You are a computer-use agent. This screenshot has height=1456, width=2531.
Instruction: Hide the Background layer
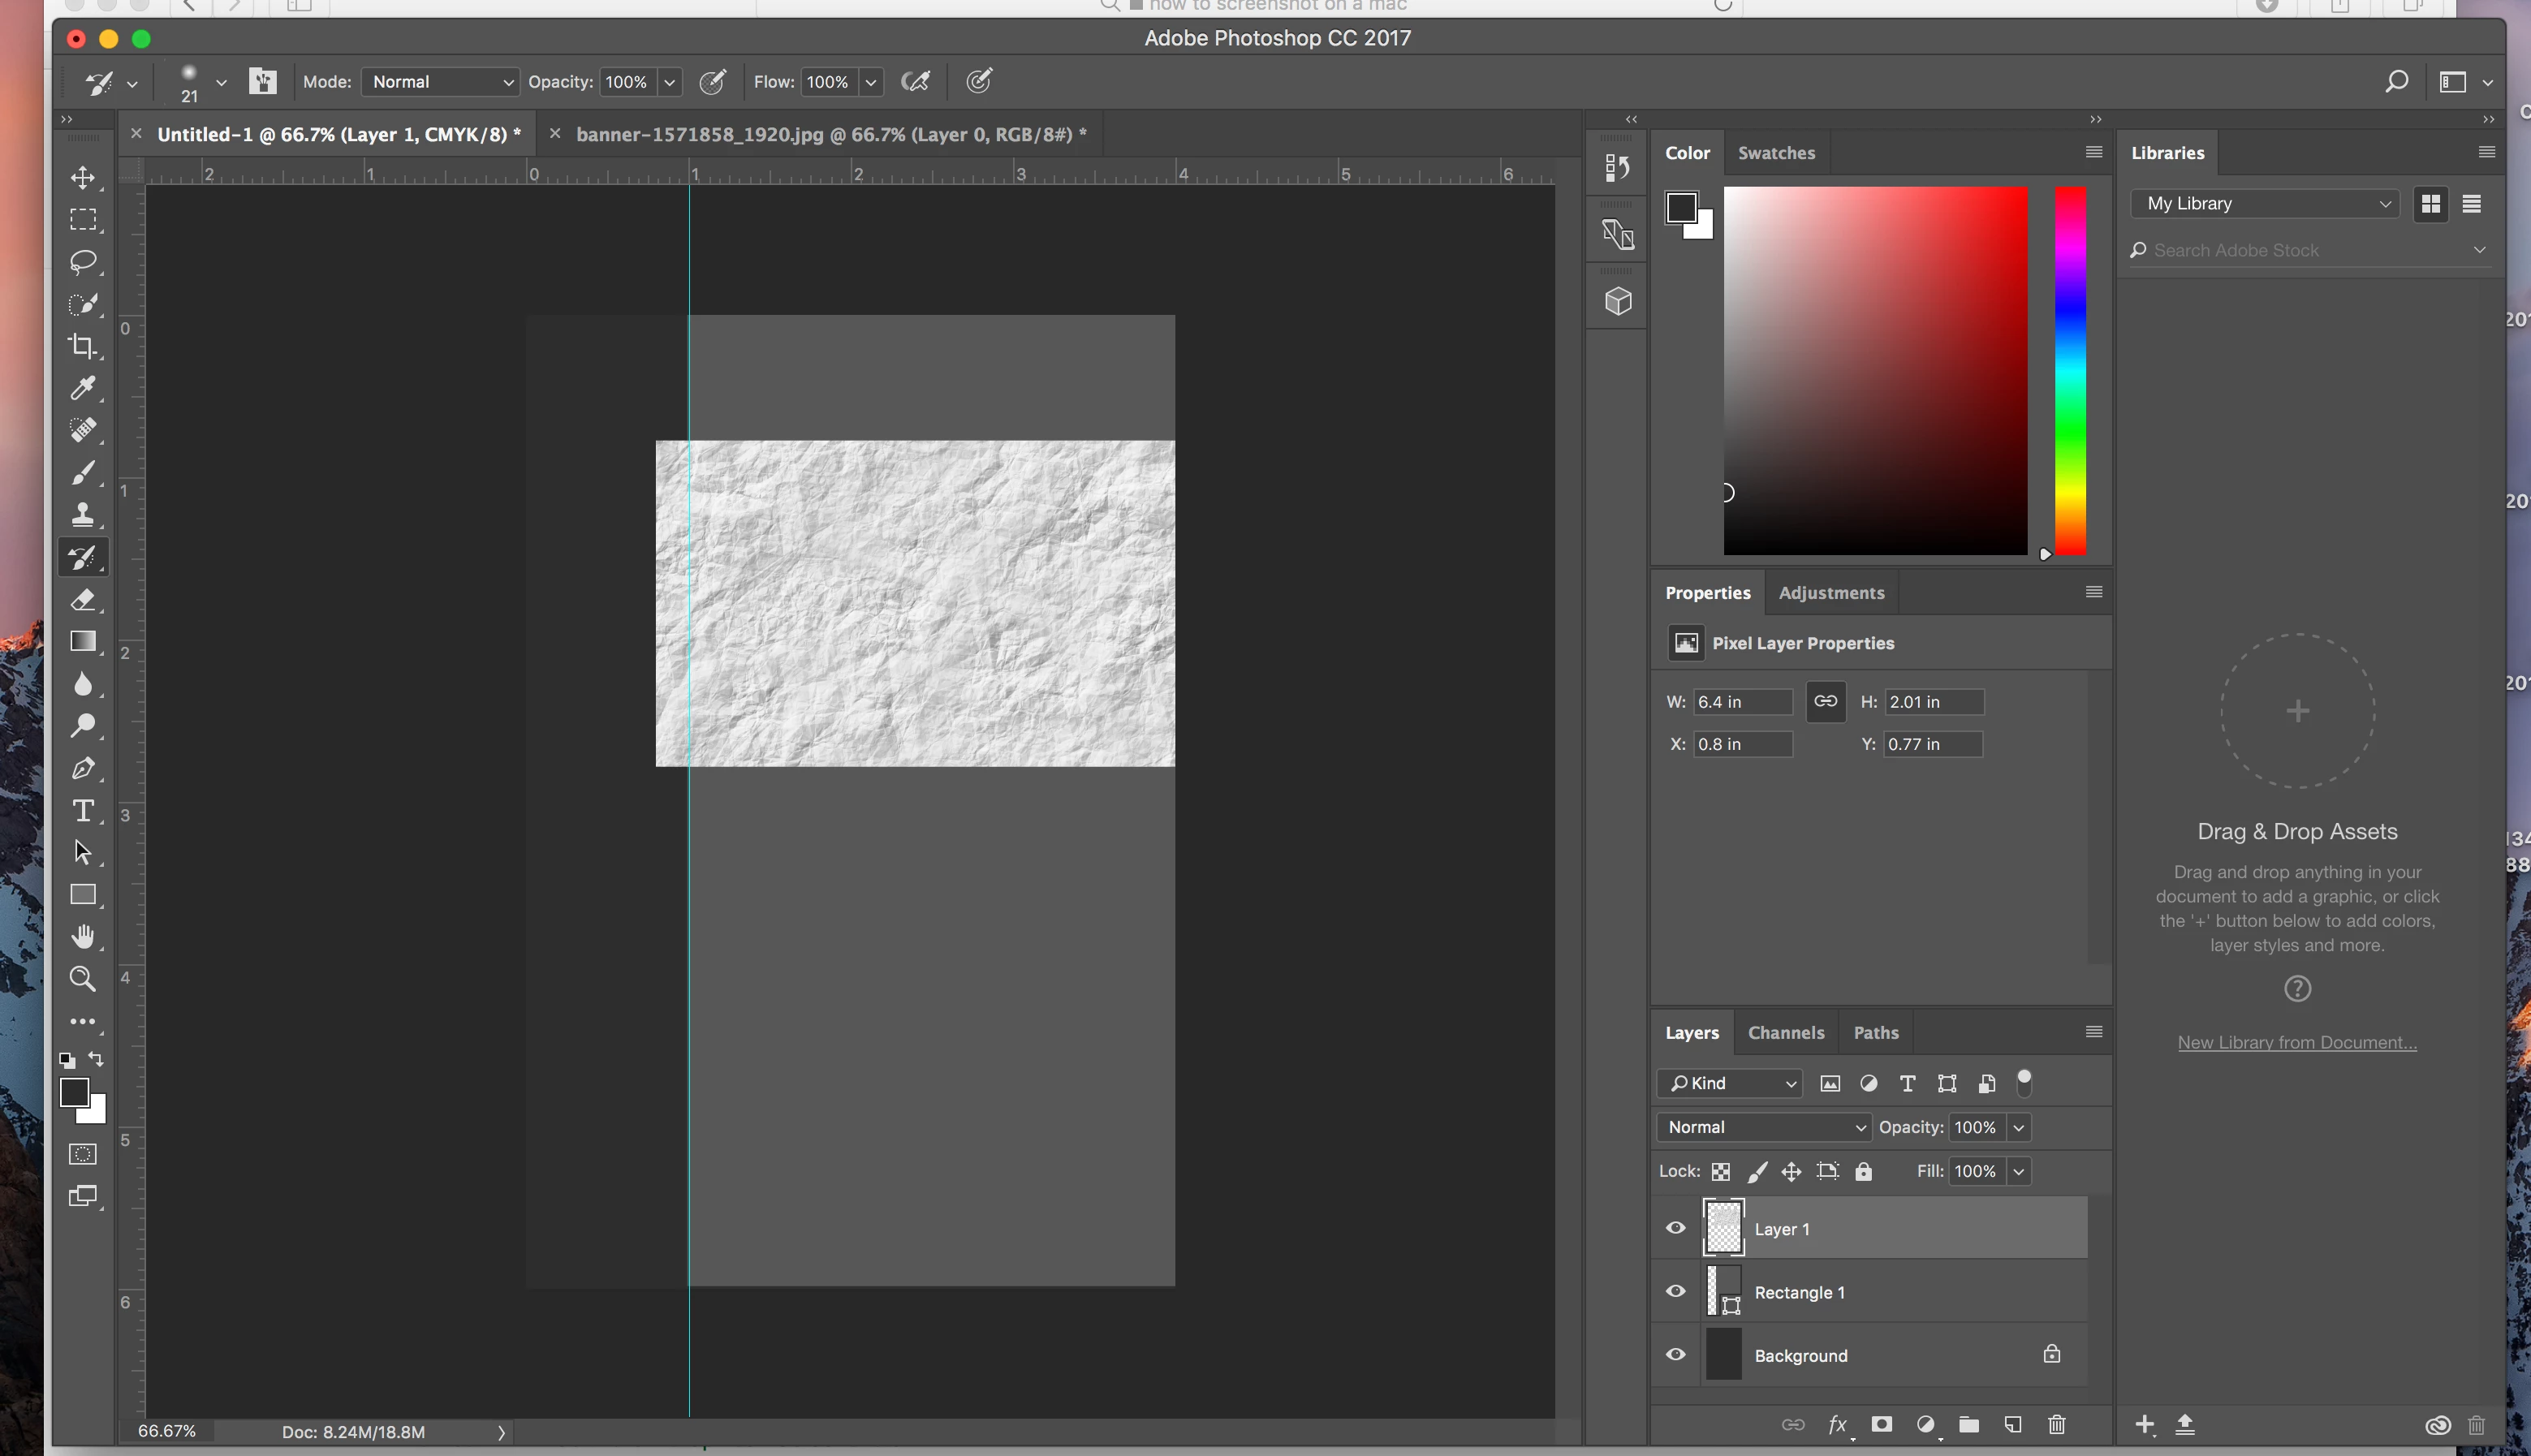pyautogui.click(x=1676, y=1355)
